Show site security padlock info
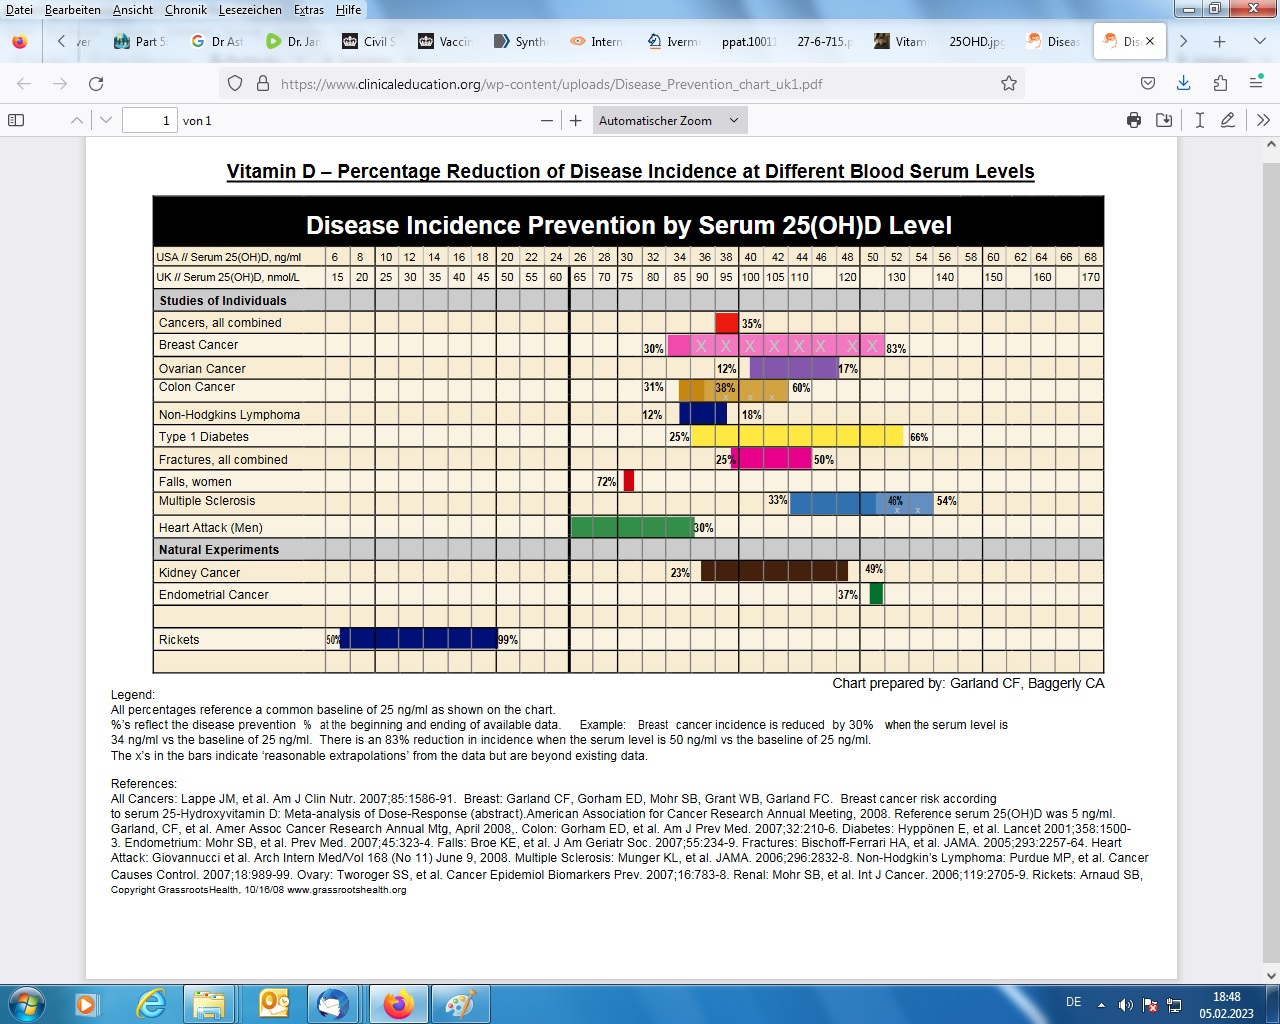Screen dimensions: 1280x1024 coord(263,84)
